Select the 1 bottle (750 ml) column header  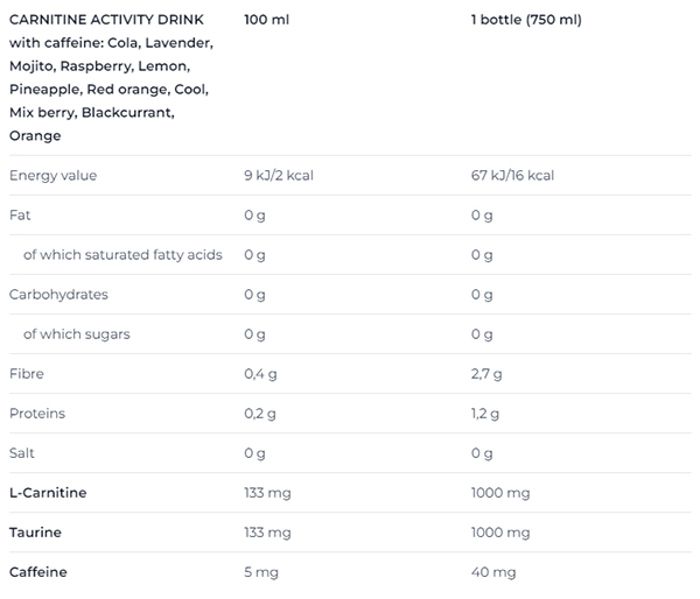(526, 20)
